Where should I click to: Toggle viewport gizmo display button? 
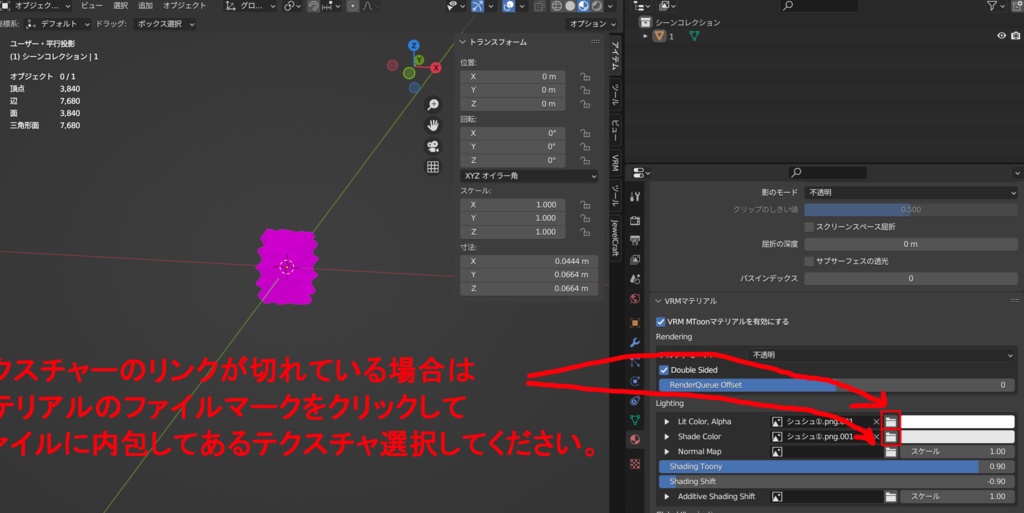click(478, 6)
